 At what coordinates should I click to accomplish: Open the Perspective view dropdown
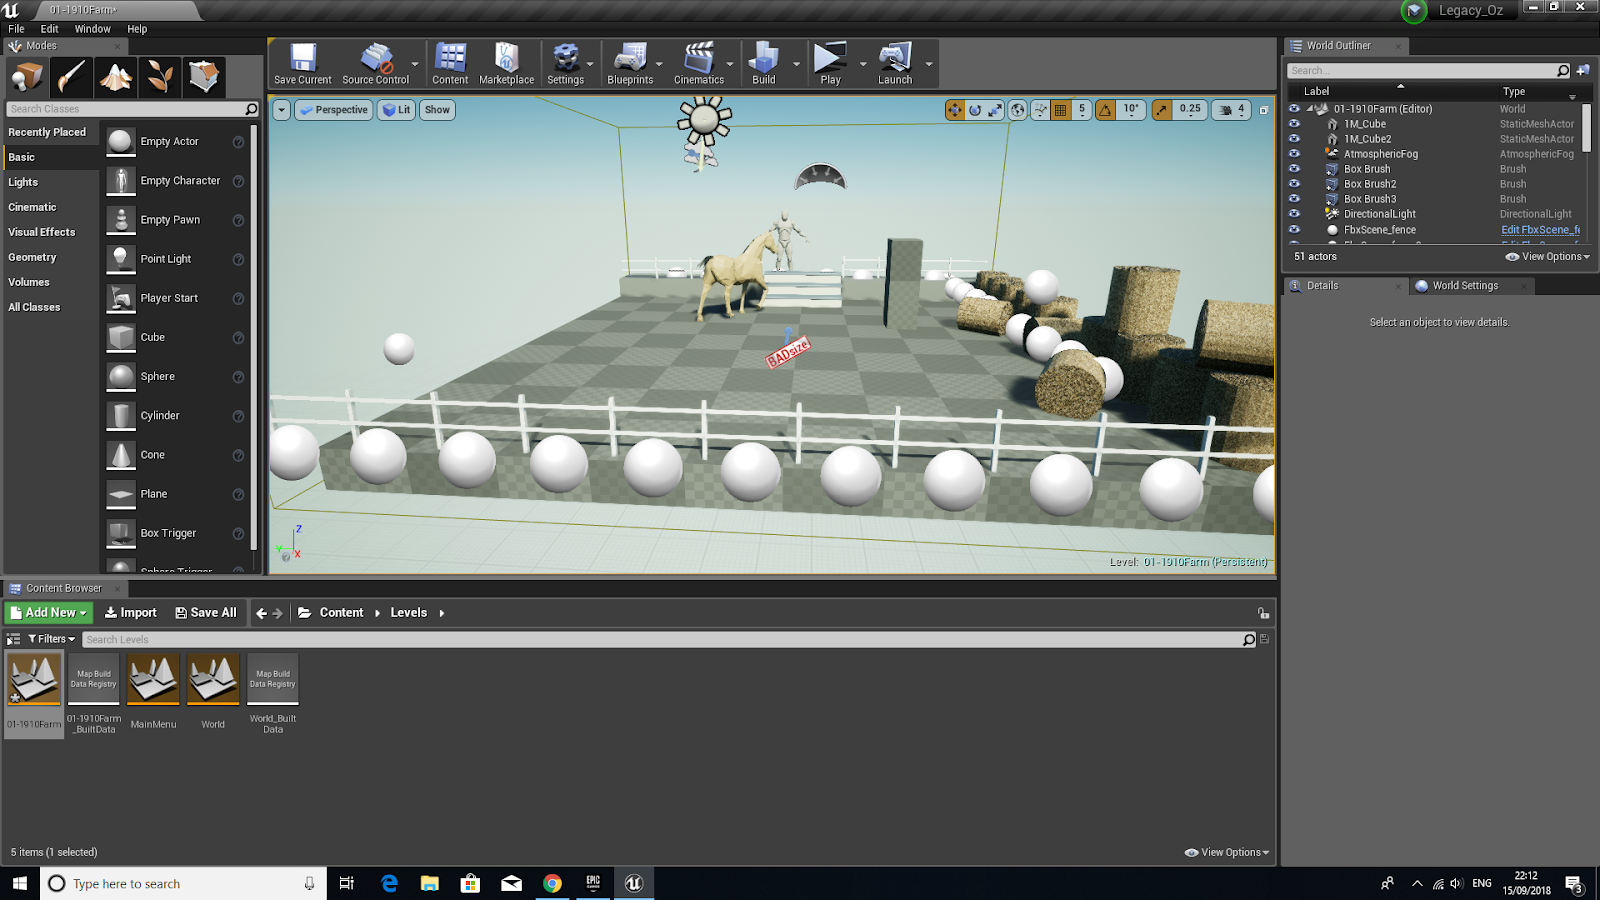[333, 110]
